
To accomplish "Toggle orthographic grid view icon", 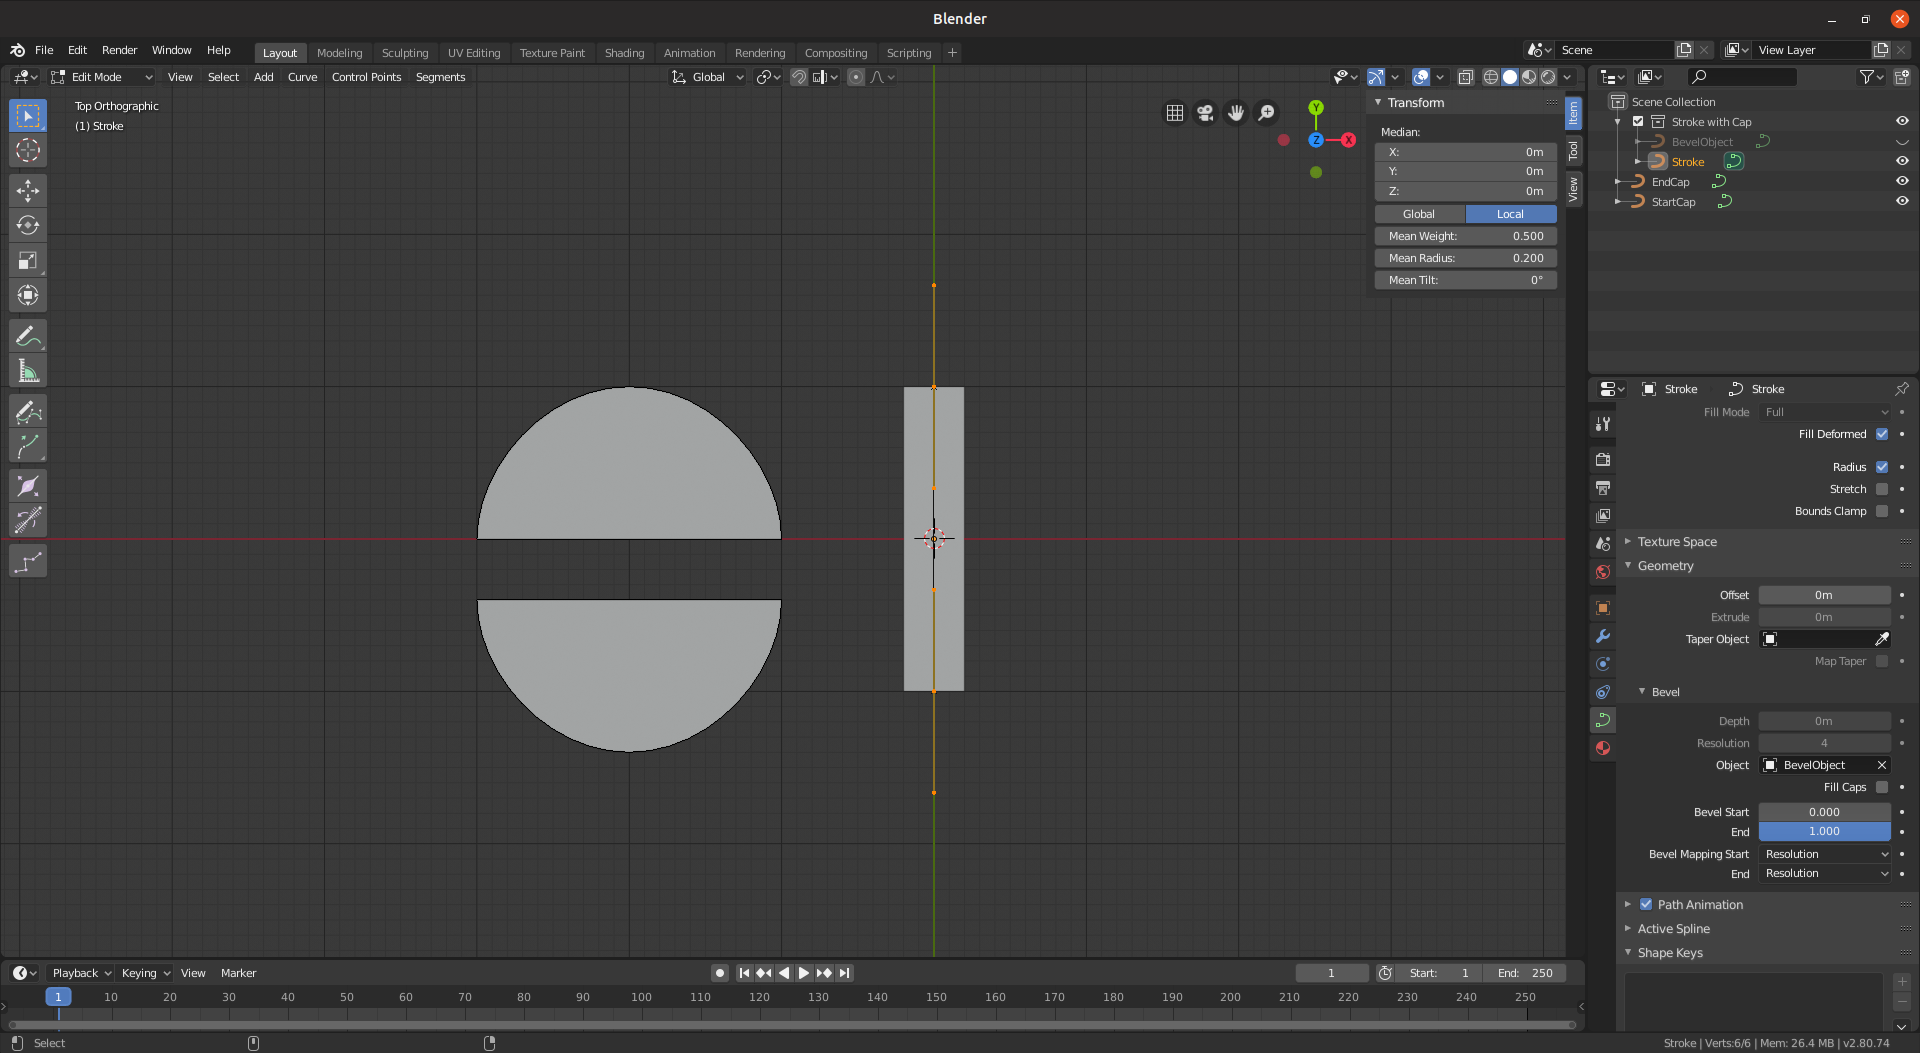I will click(x=1175, y=113).
